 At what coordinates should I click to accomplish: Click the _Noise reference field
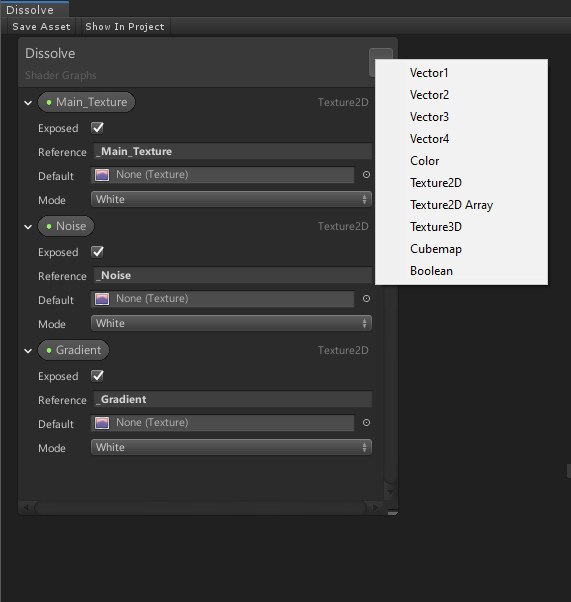coord(233,275)
